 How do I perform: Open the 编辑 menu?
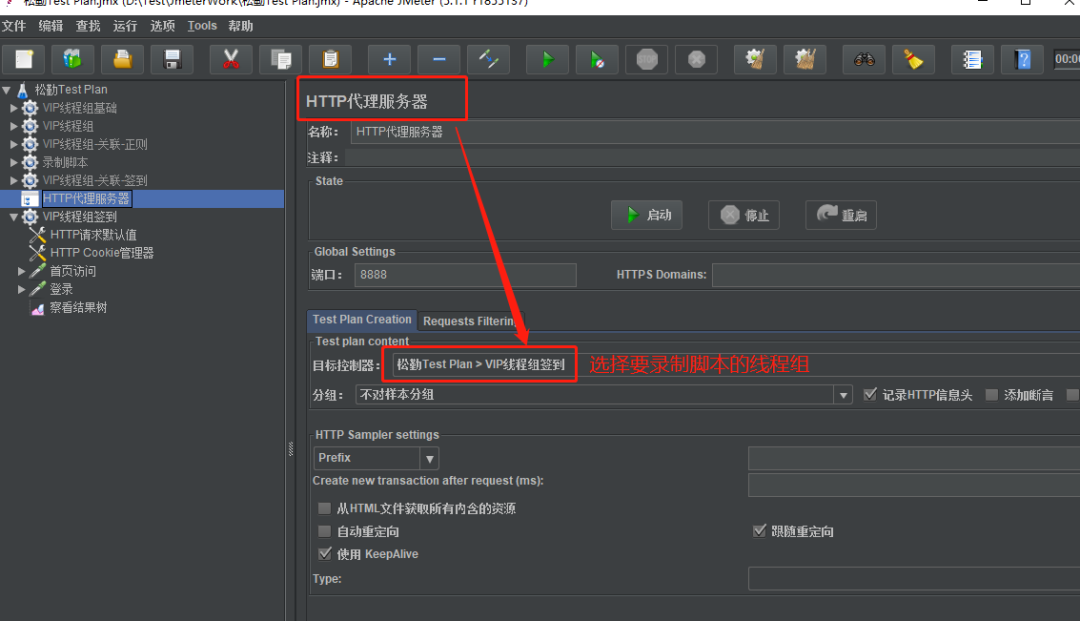51,26
